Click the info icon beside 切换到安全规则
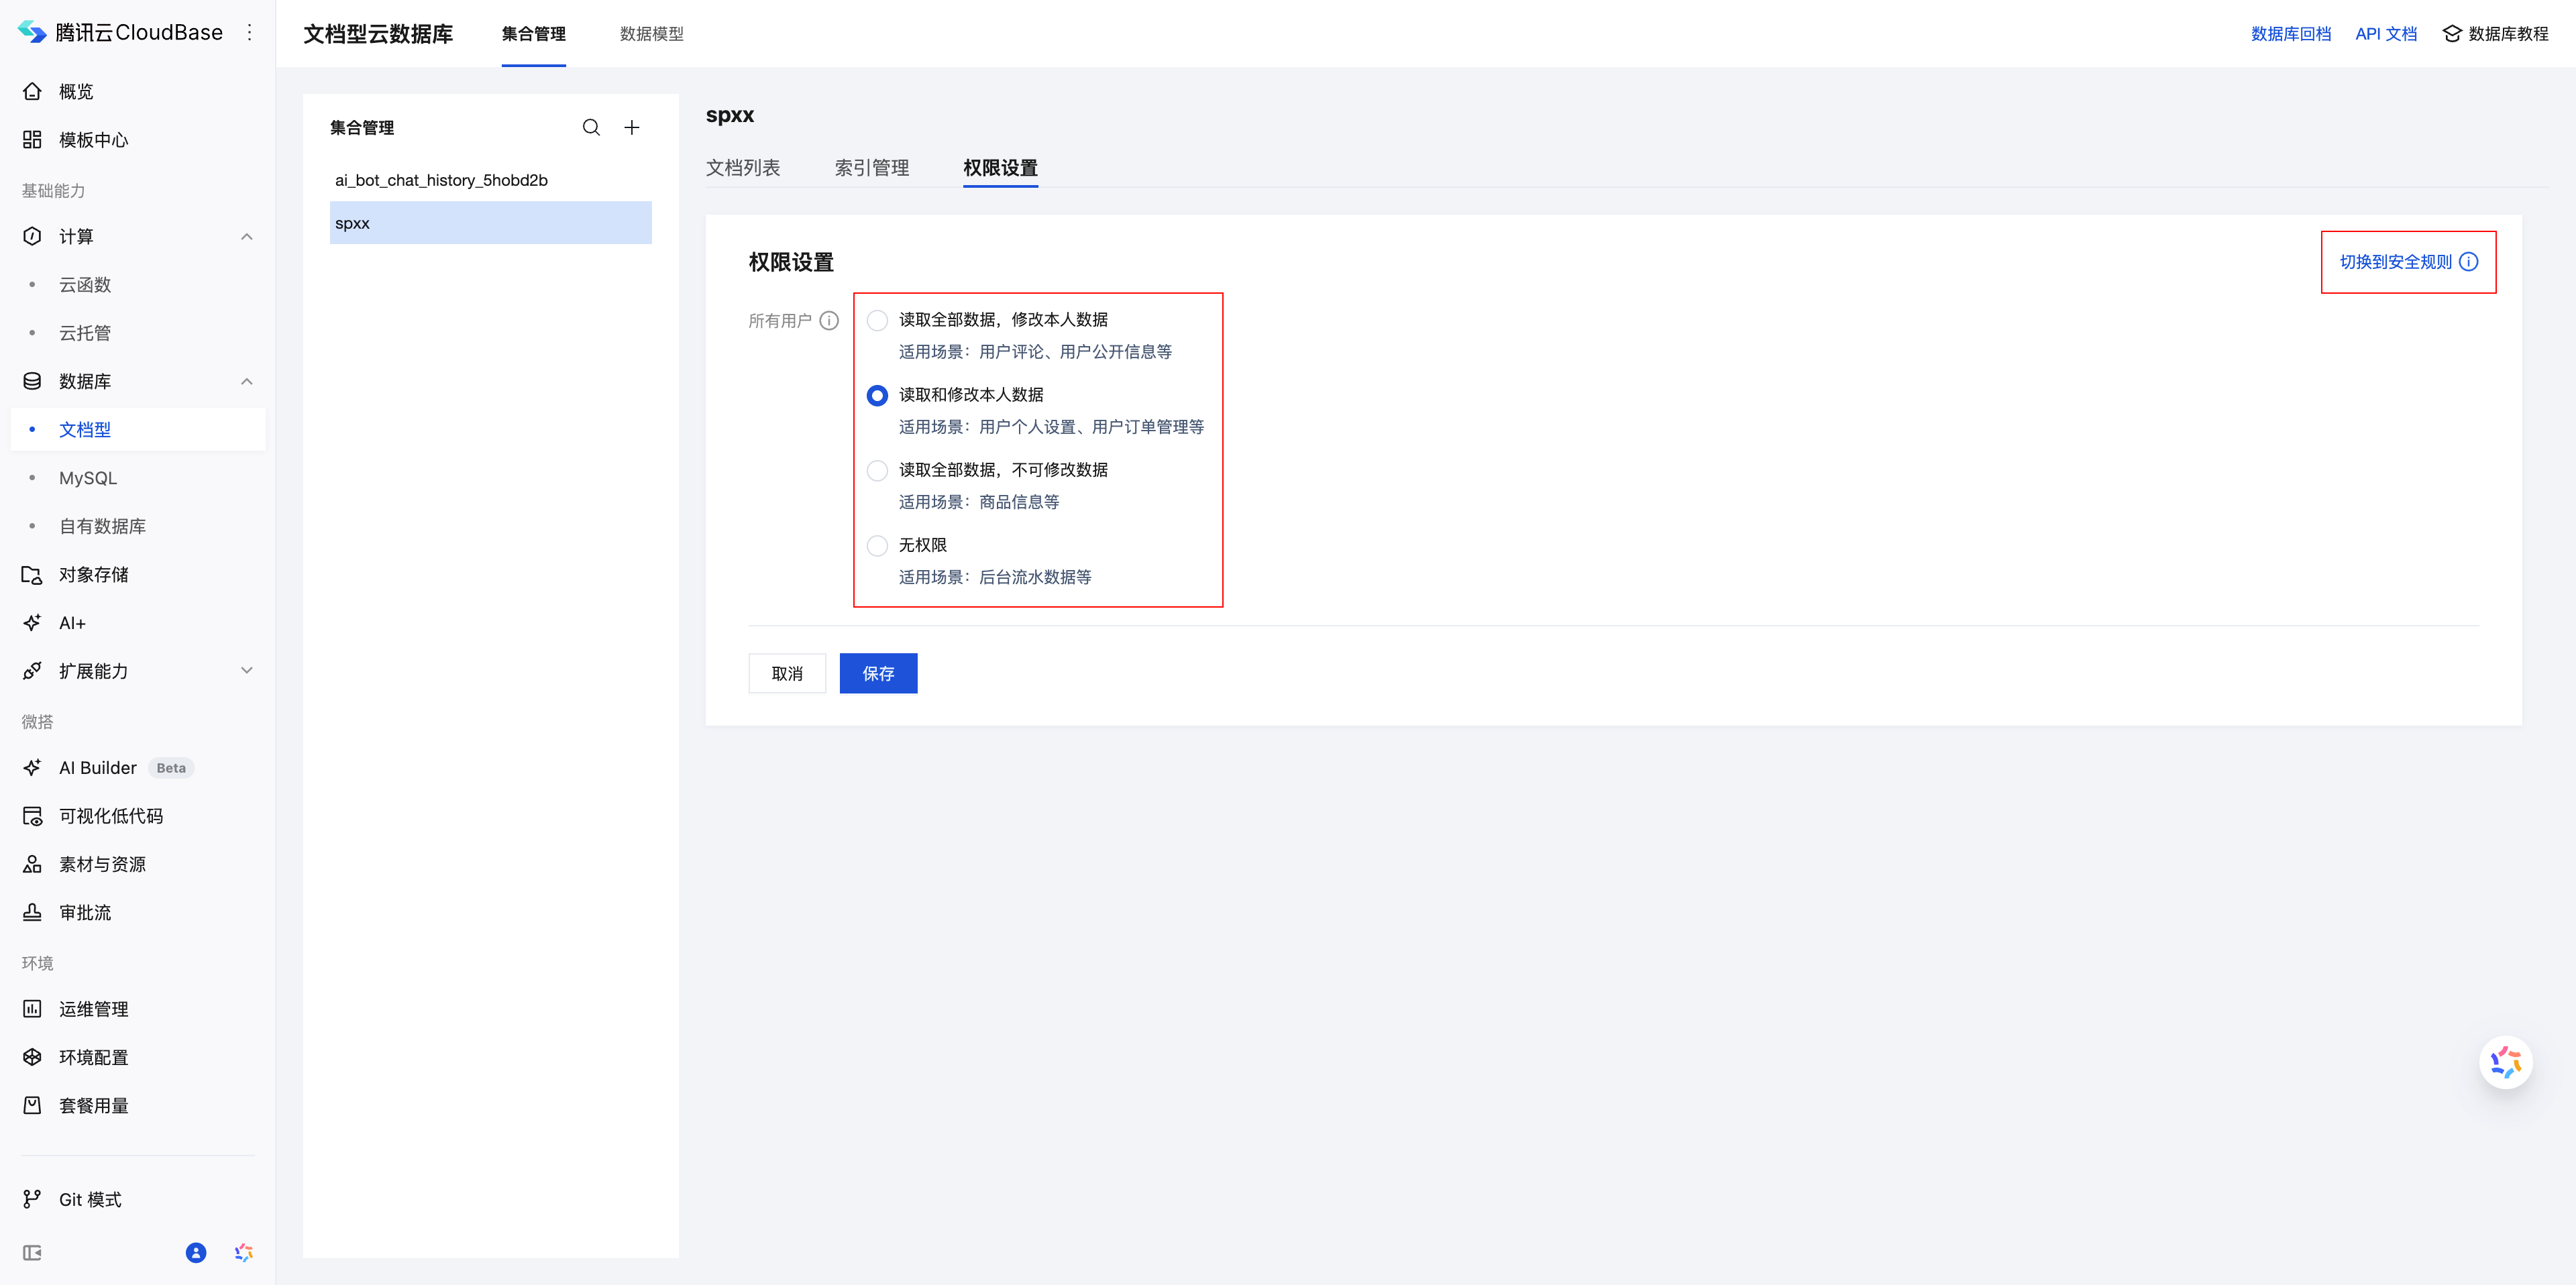This screenshot has height=1285, width=2576. (x=2468, y=262)
